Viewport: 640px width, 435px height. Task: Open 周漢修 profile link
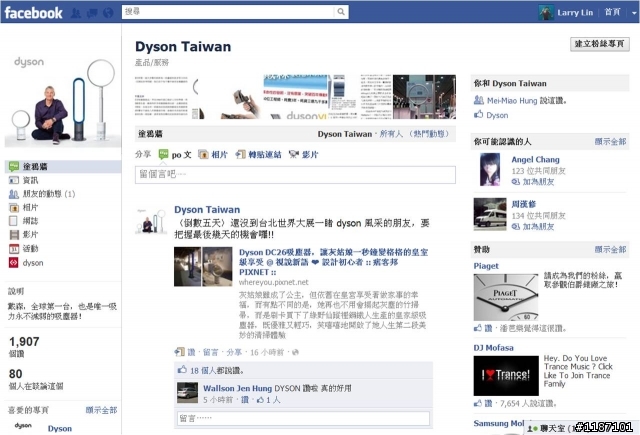[x=524, y=204]
